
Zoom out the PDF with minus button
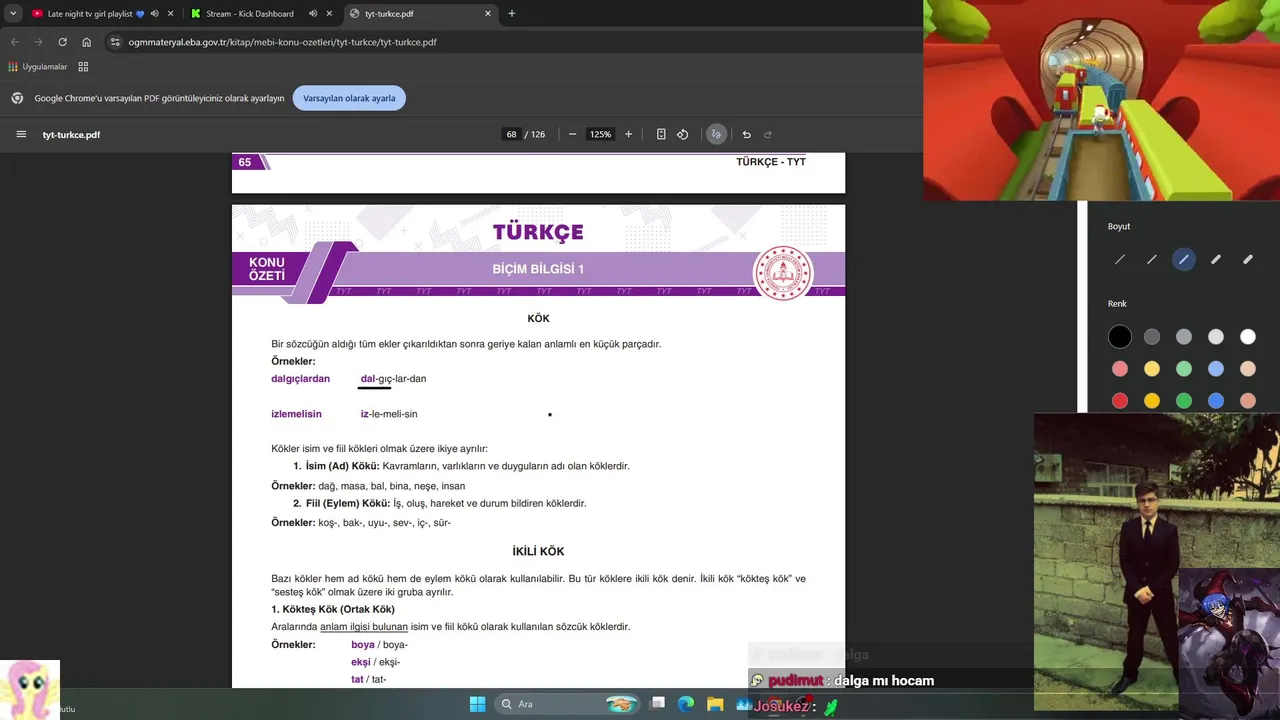[x=572, y=134]
